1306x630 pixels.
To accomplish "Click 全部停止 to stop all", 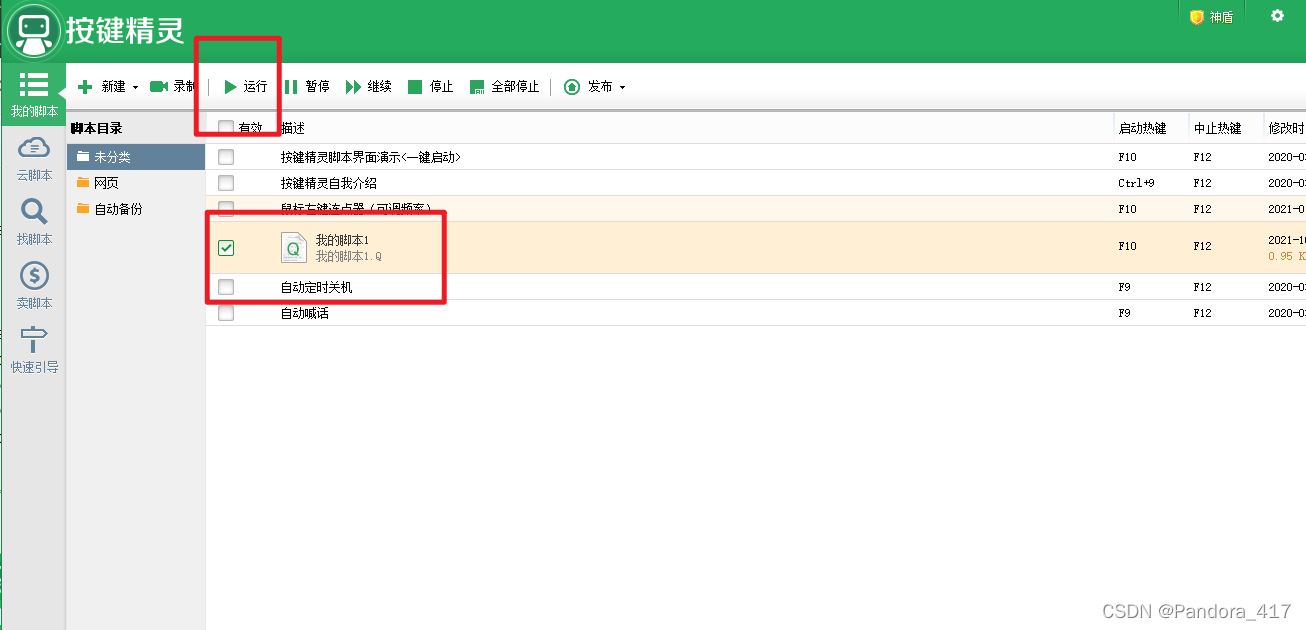I will (504, 87).
